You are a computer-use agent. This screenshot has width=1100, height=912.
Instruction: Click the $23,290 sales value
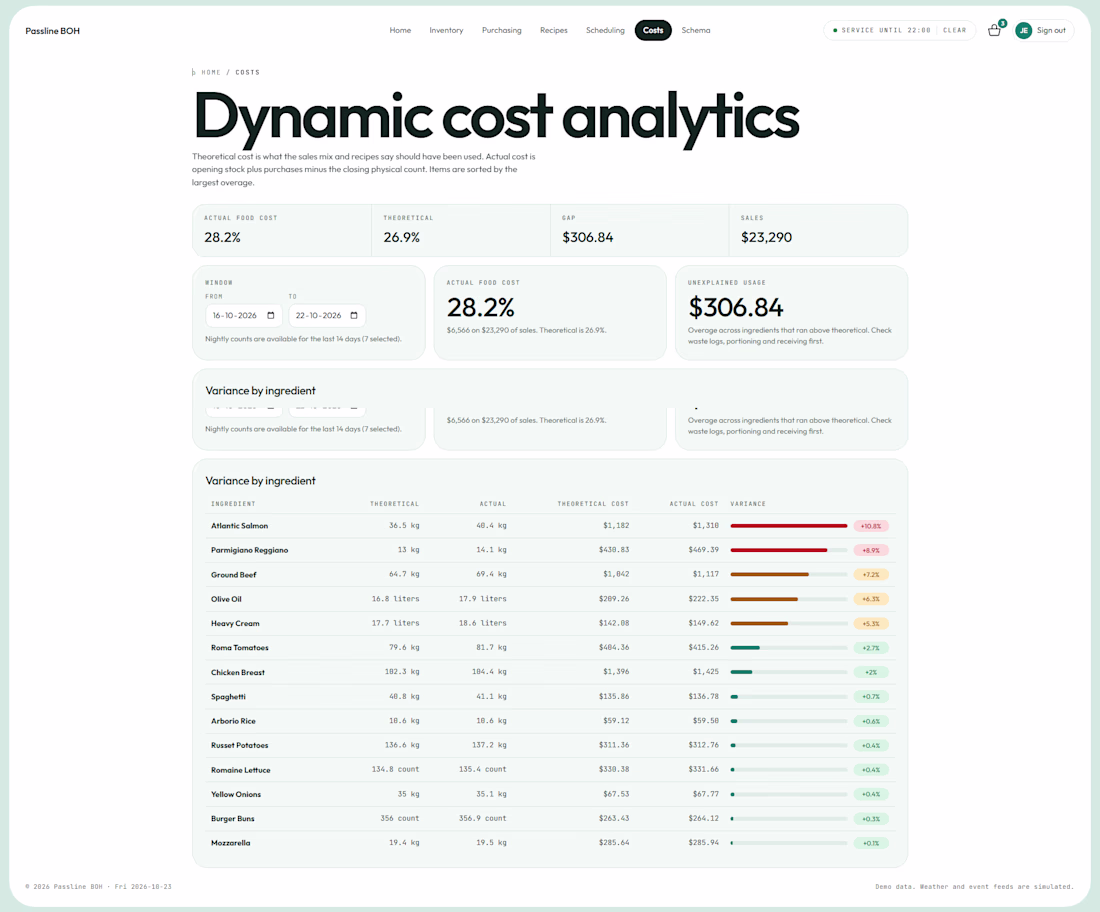[766, 237]
